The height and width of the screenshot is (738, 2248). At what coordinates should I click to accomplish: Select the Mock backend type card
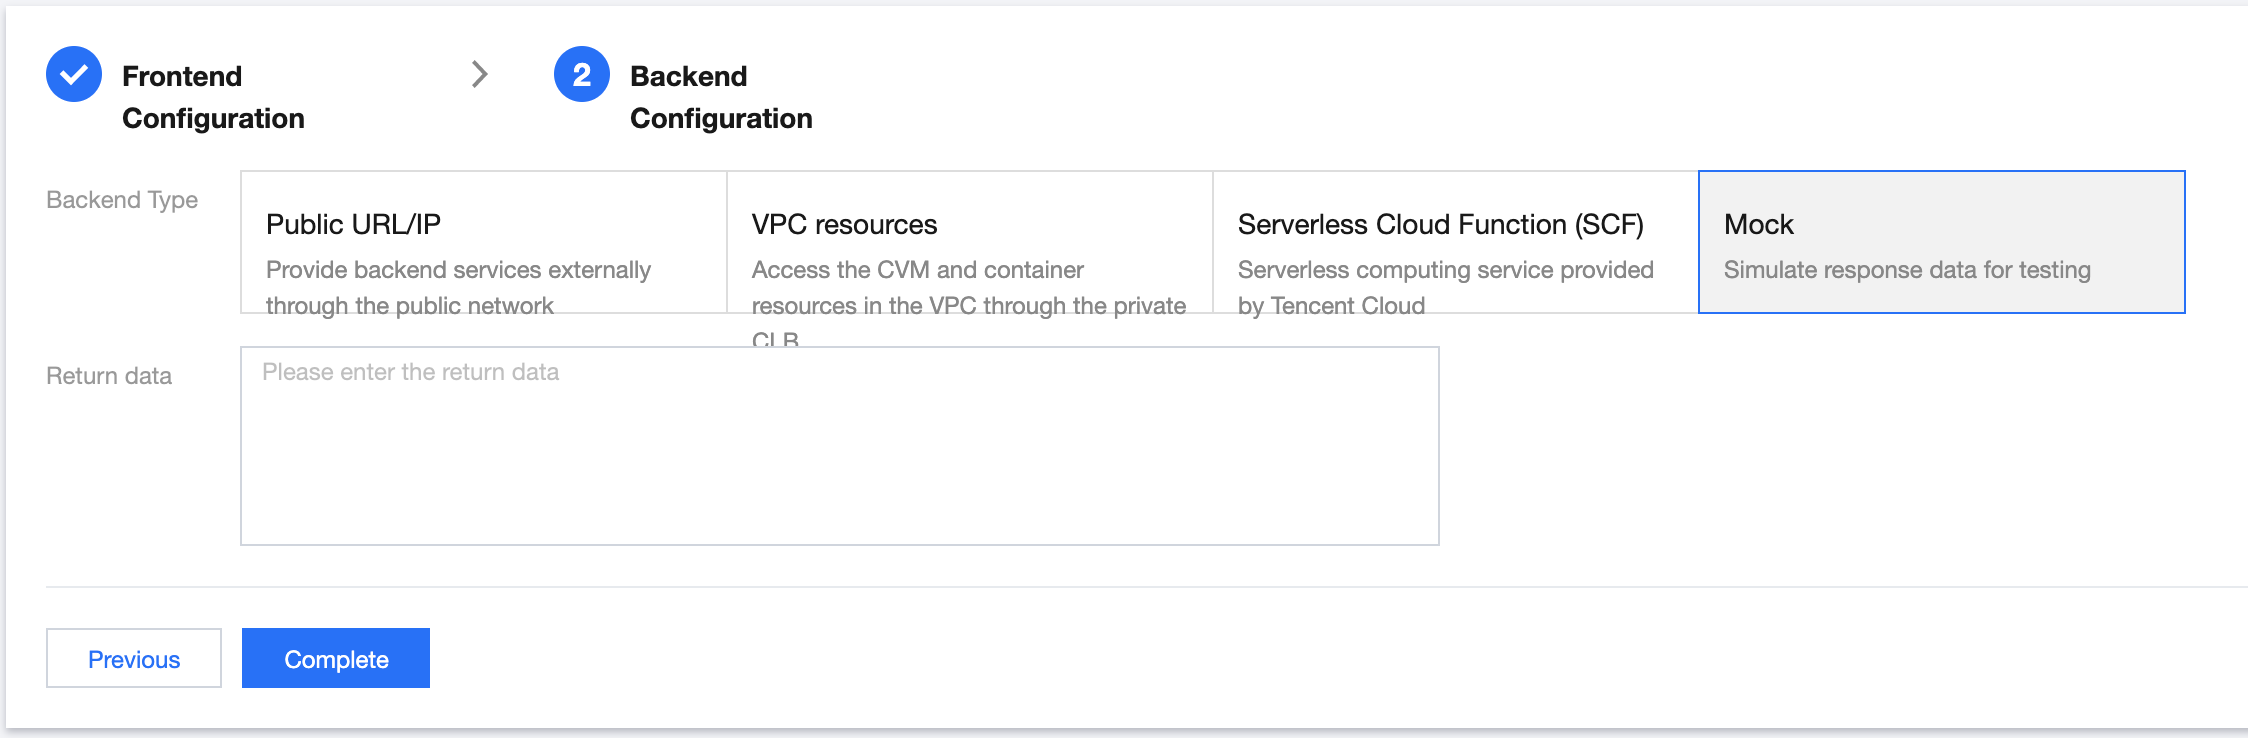pyautogui.click(x=1941, y=241)
